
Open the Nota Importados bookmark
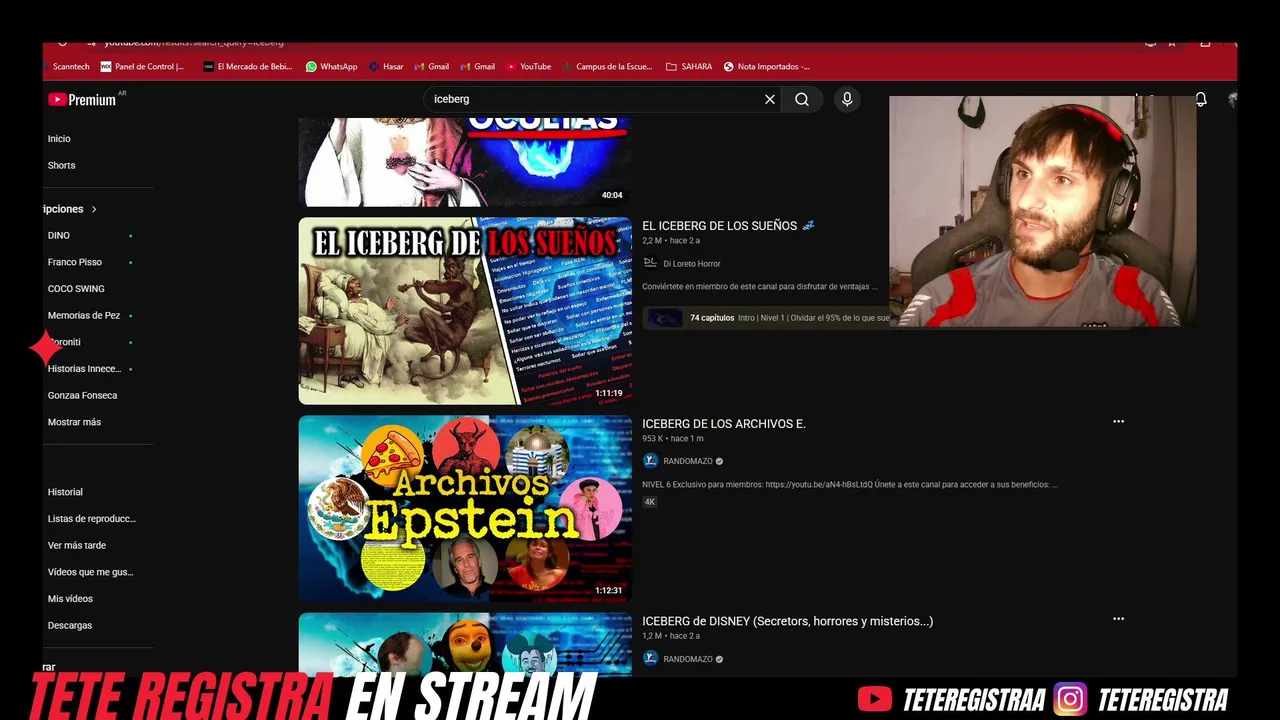click(767, 67)
